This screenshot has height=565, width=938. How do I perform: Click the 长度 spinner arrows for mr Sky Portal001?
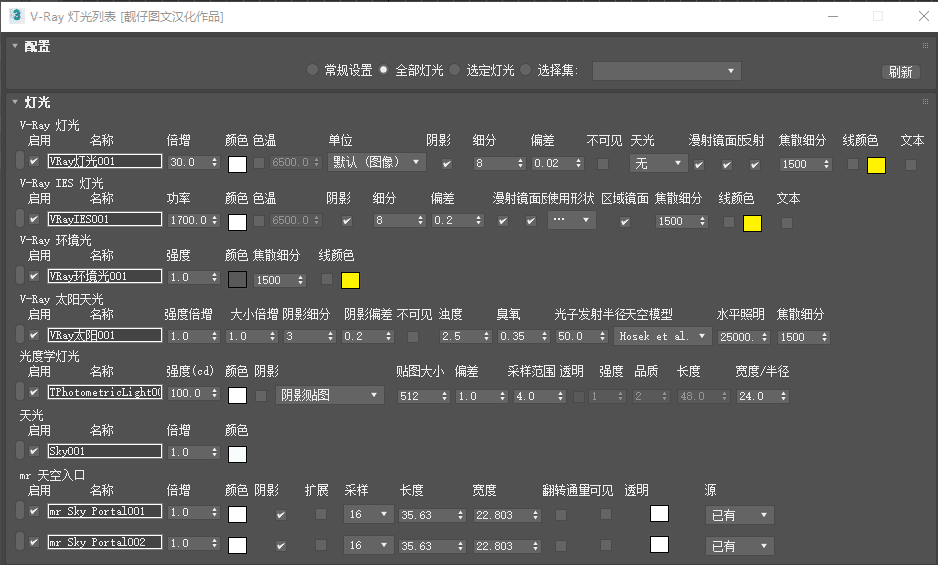(x=461, y=515)
